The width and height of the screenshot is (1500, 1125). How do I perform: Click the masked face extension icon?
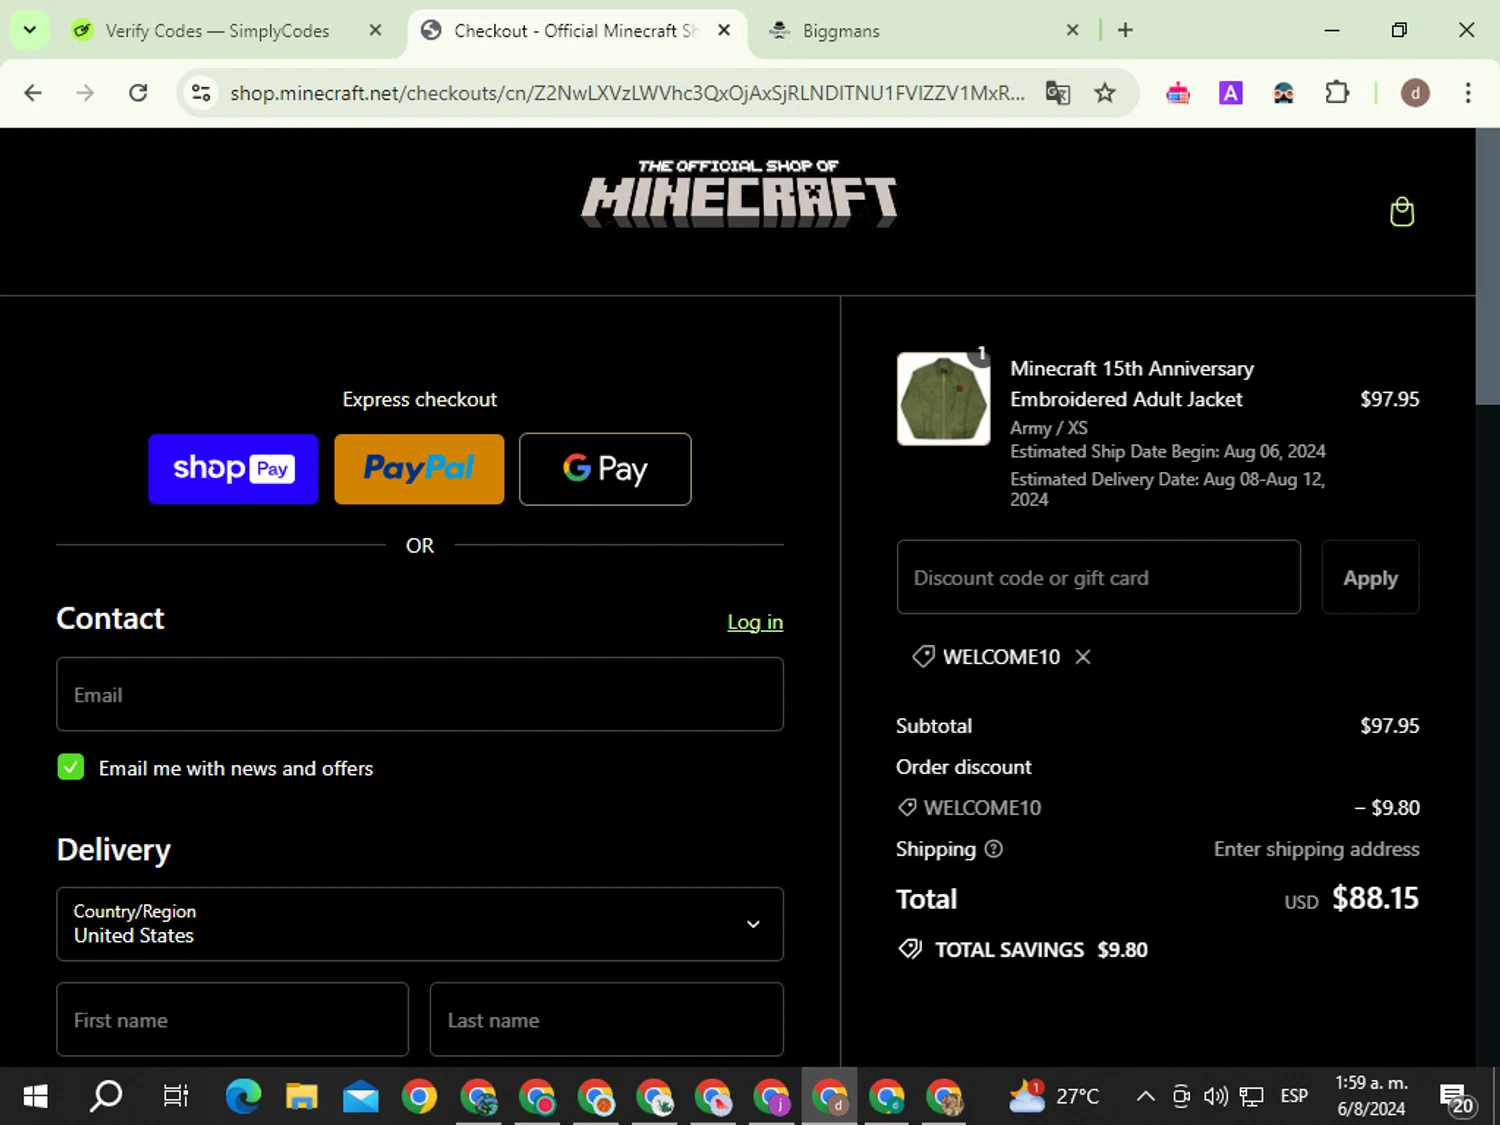1284,93
